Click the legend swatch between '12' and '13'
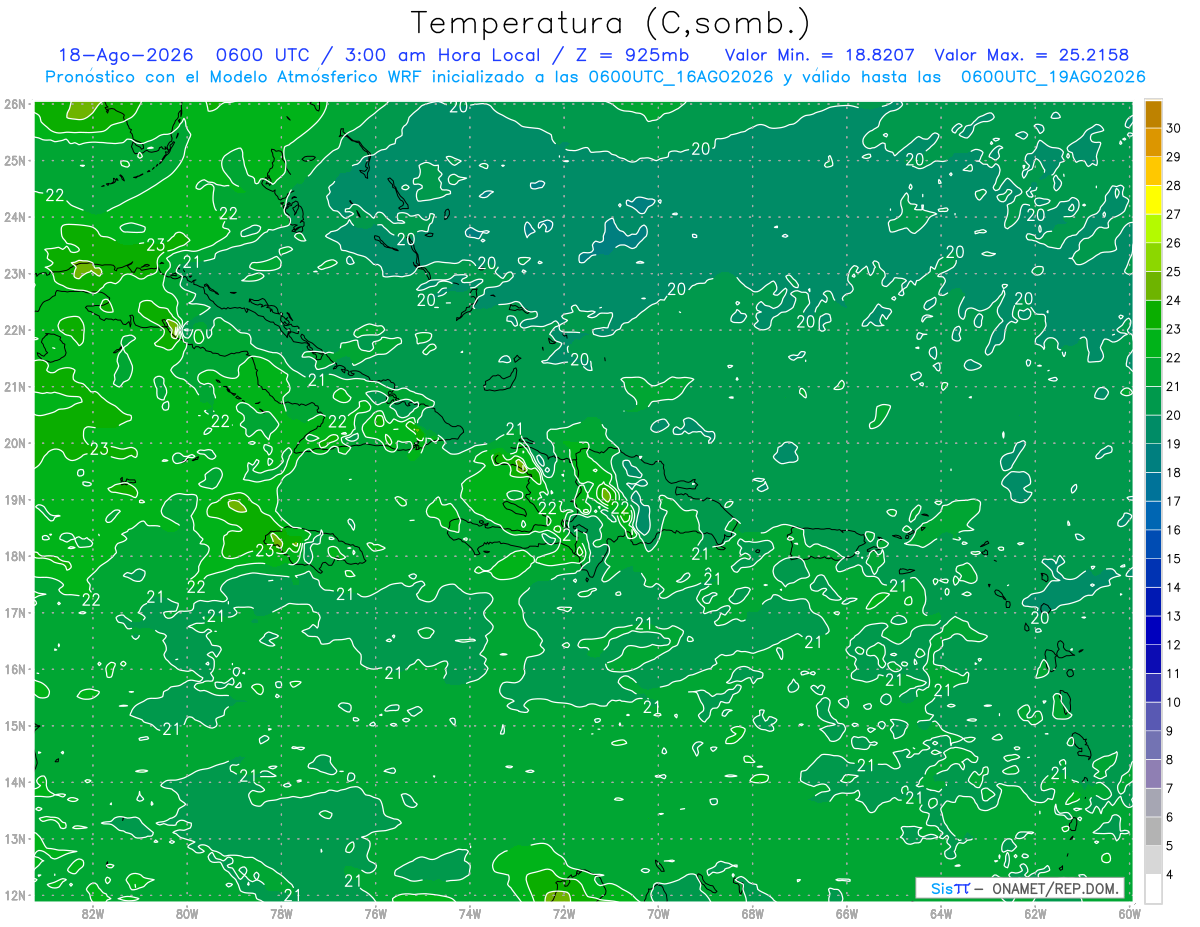The width and height of the screenshot is (1200, 927). point(1153,631)
